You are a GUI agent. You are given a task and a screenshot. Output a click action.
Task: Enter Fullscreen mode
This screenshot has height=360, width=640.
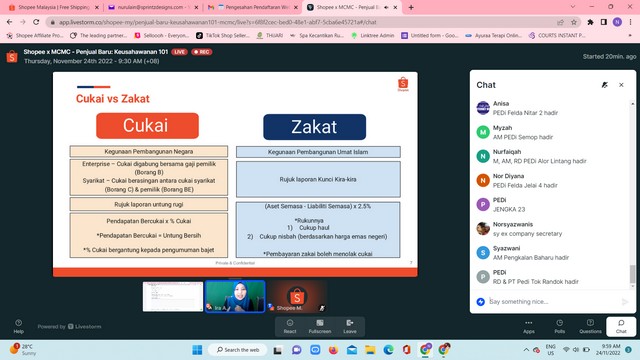(320, 327)
